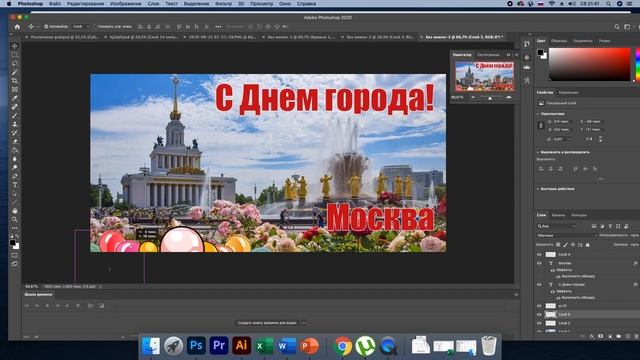Open the Окно menu
Image resolution: width=640 pixels, height=360 pixels.
tap(285, 4)
